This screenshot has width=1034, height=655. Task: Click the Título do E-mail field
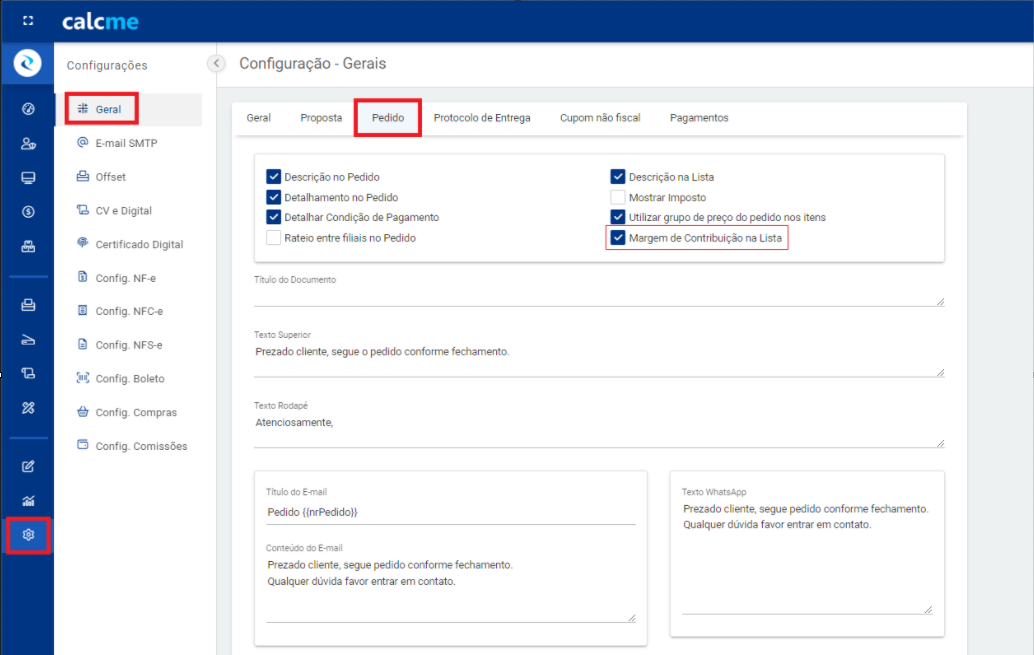tap(450, 512)
